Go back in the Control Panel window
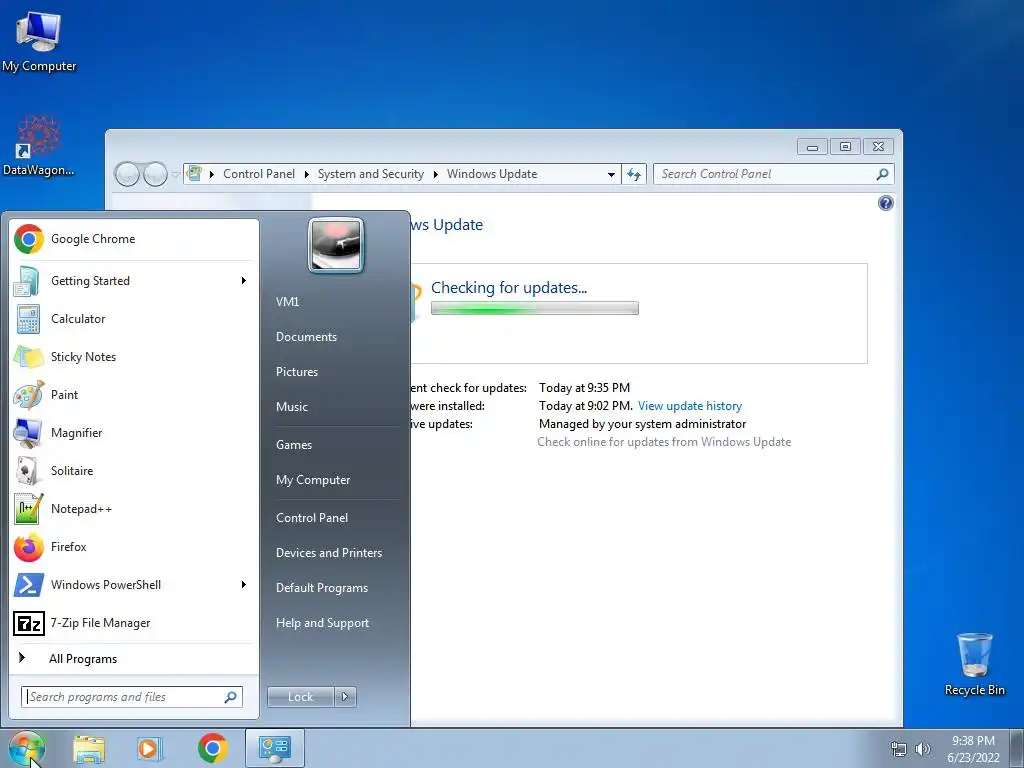1024x768 pixels. 127,174
